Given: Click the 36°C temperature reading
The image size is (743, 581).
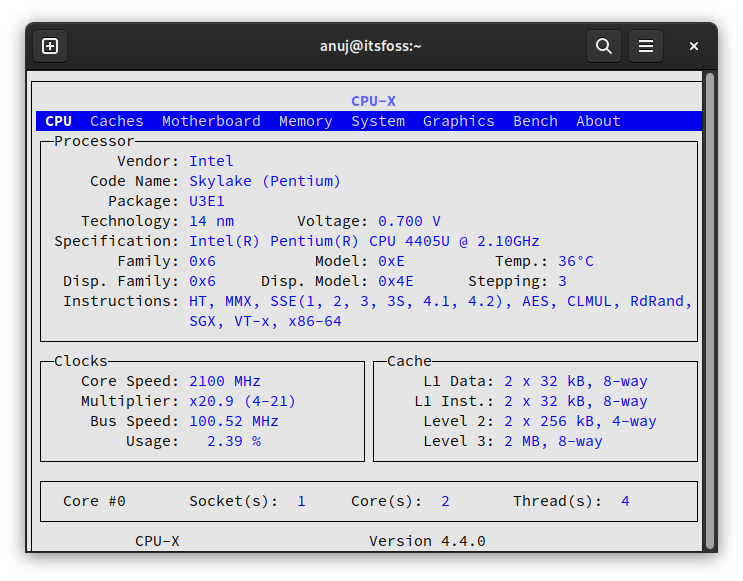Looking at the screenshot, I should click(575, 261).
